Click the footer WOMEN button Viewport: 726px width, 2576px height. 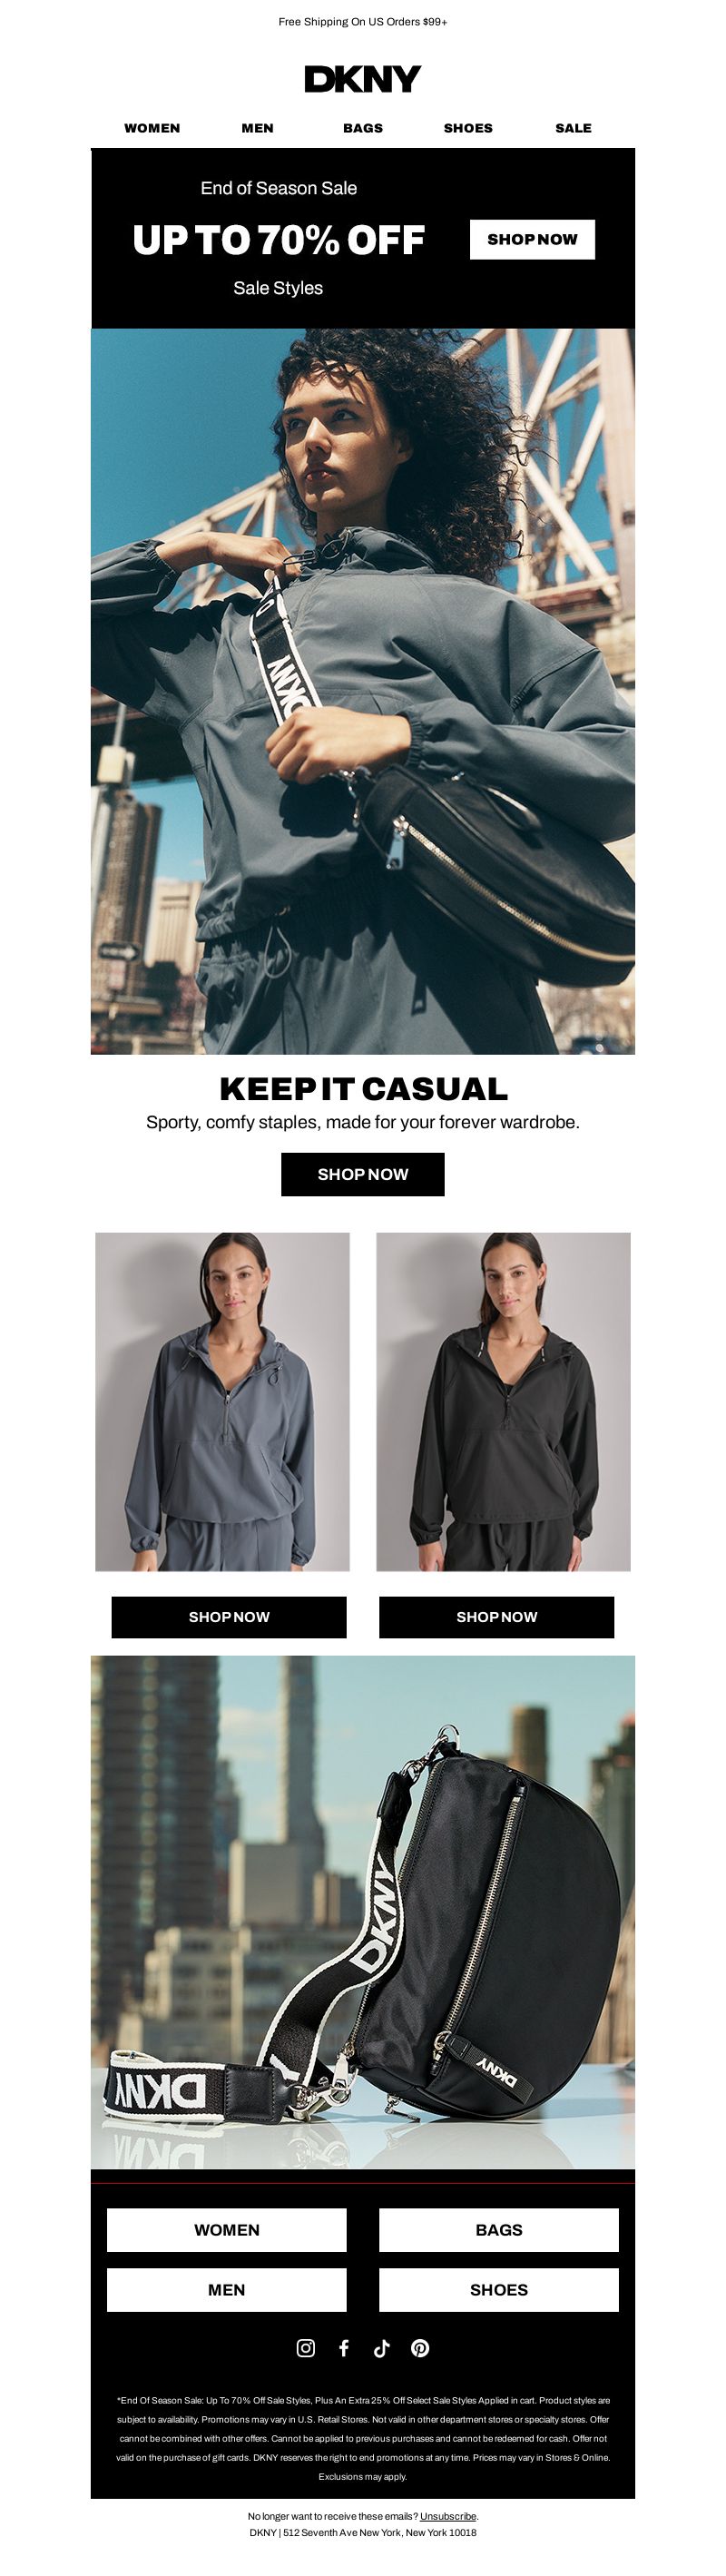coord(227,2230)
